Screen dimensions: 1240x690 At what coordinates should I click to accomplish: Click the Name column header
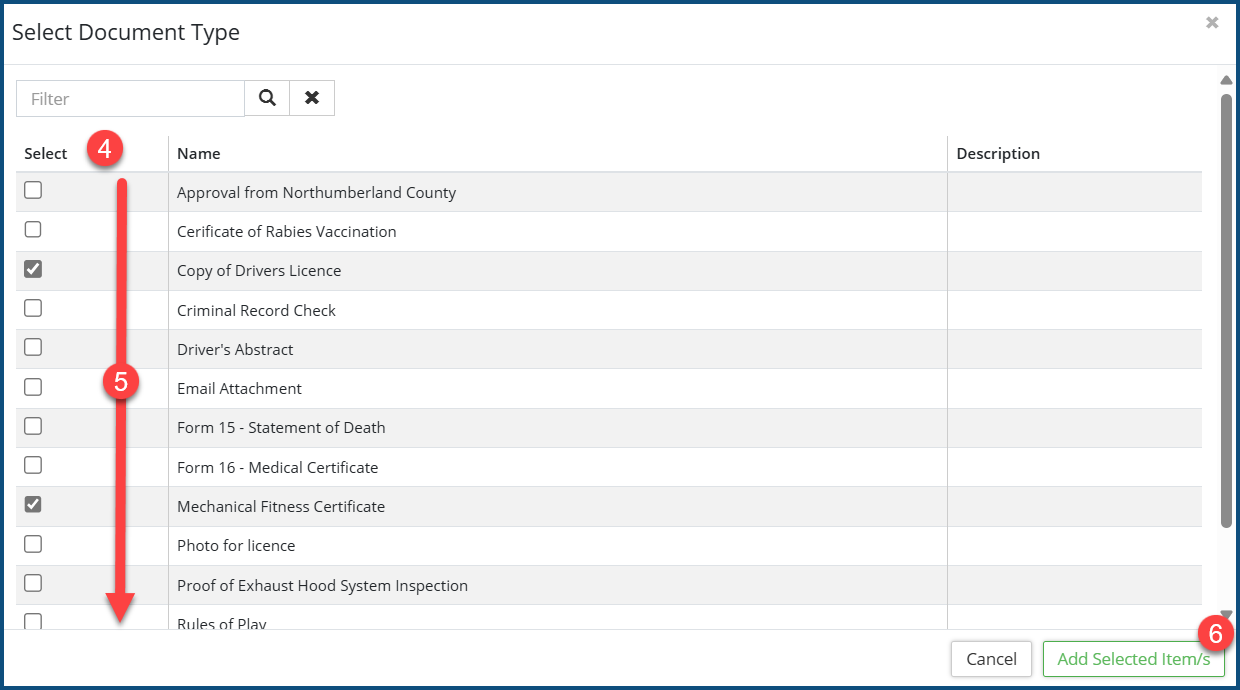coord(199,154)
